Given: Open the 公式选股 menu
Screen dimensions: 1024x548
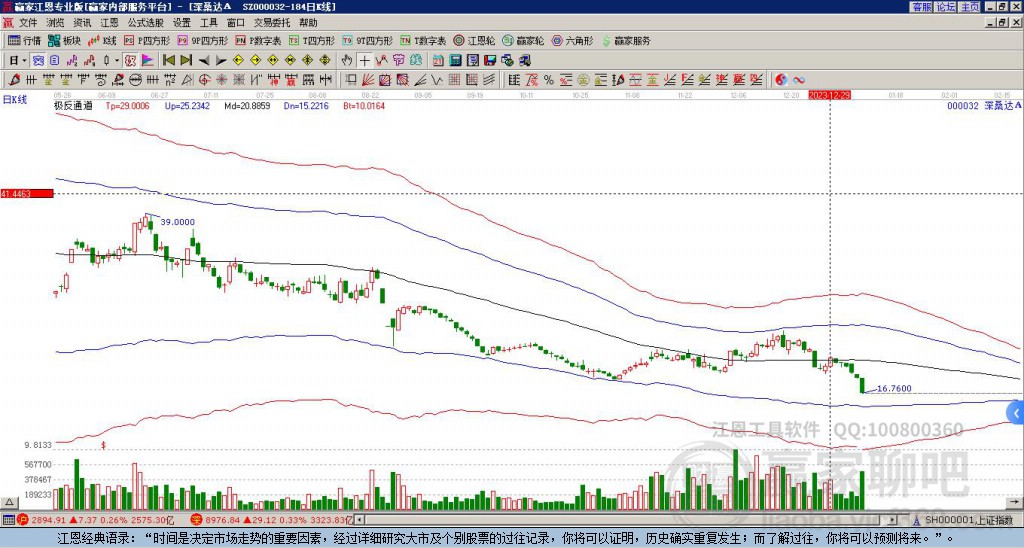Looking at the screenshot, I should click(146, 23).
